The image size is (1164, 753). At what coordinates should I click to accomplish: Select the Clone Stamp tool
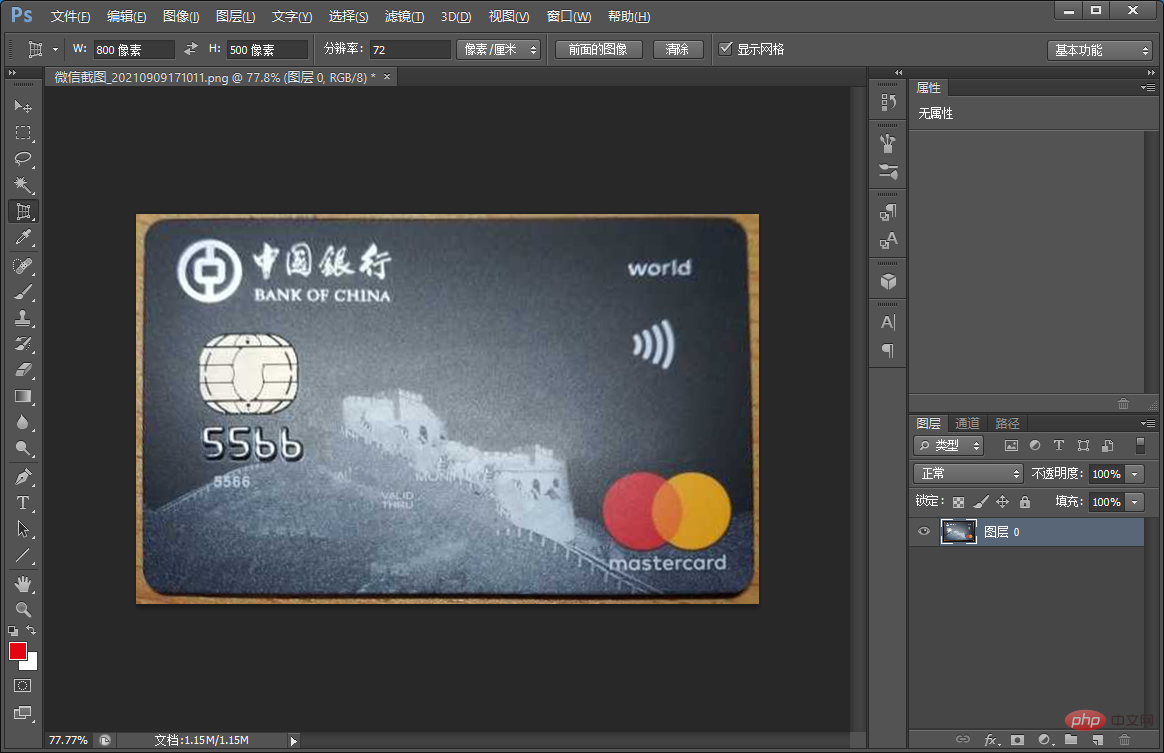pyautogui.click(x=23, y=318)
